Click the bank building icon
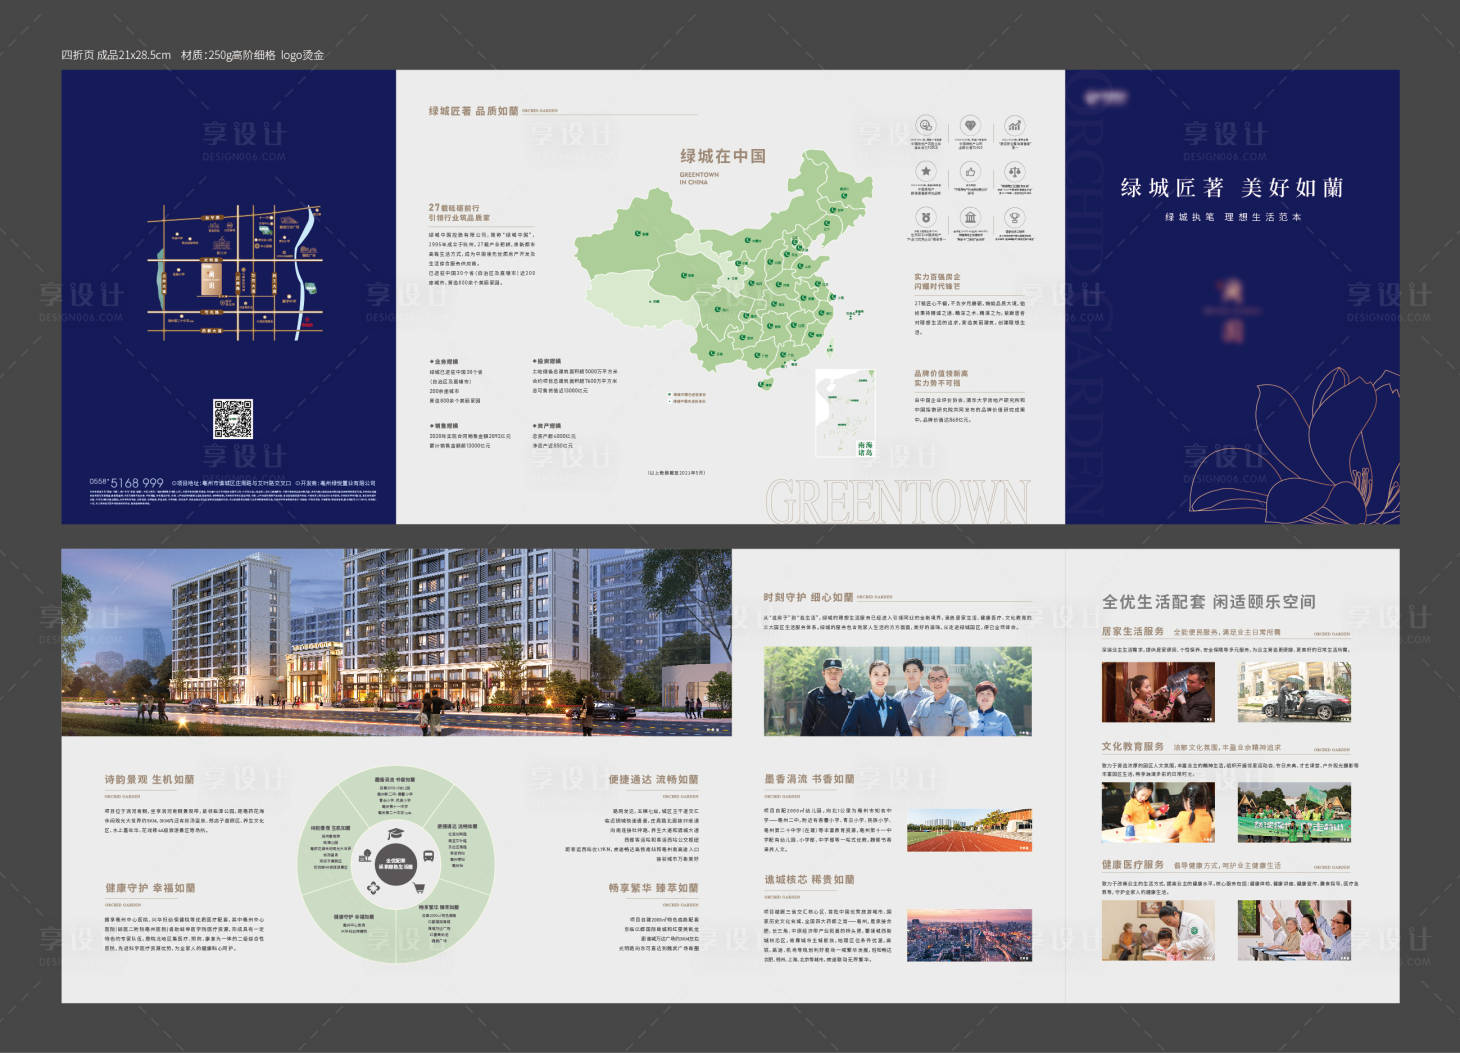The image size is (1460, 1053). coord(970,216)
